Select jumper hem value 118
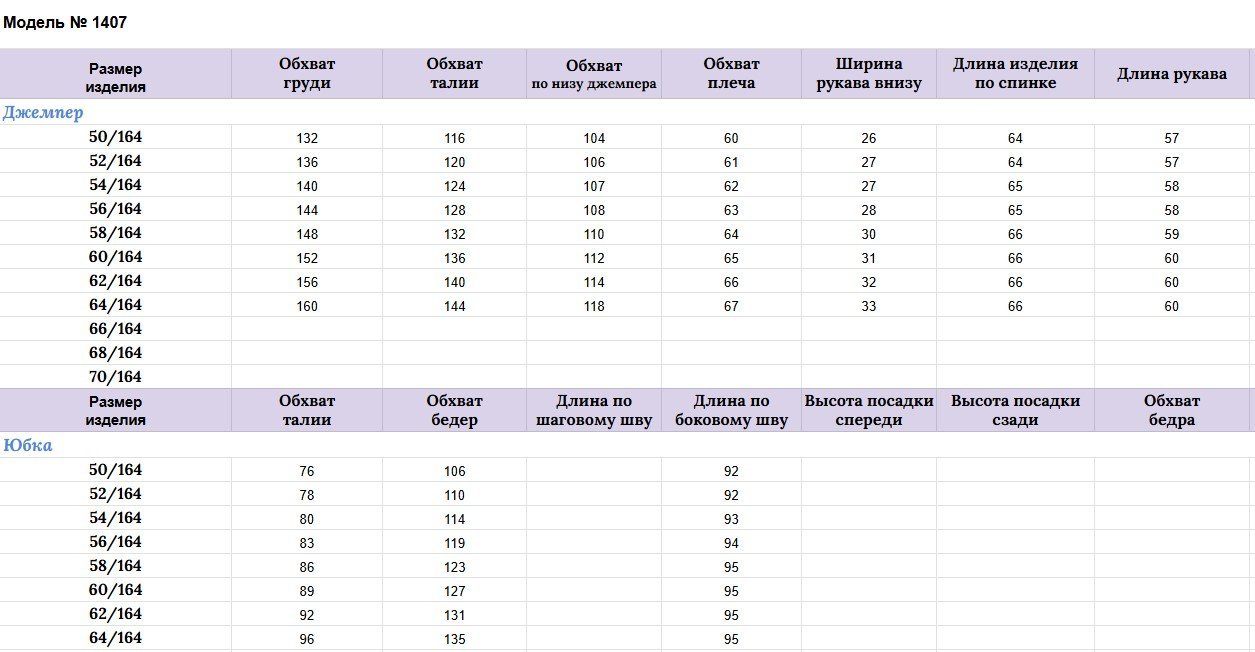The height and width of the screenshot is (652, 1255). pos(594,306)
